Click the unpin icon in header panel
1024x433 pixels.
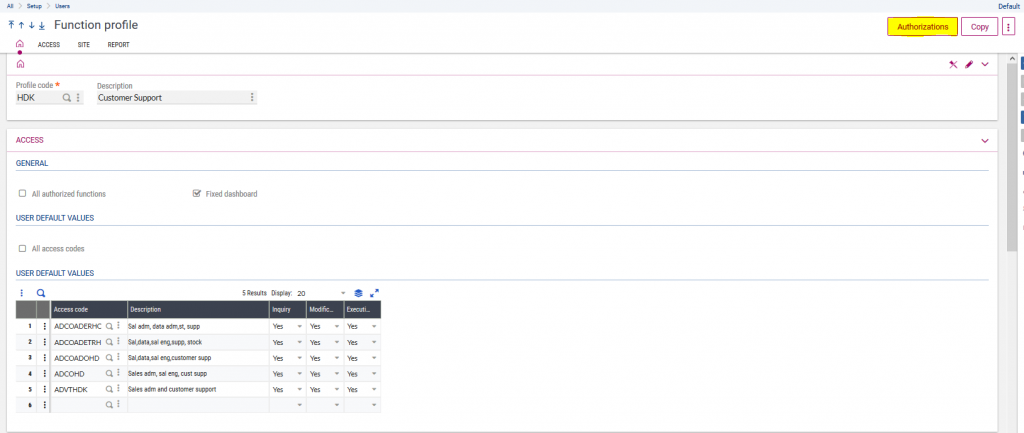click(953, 64)
